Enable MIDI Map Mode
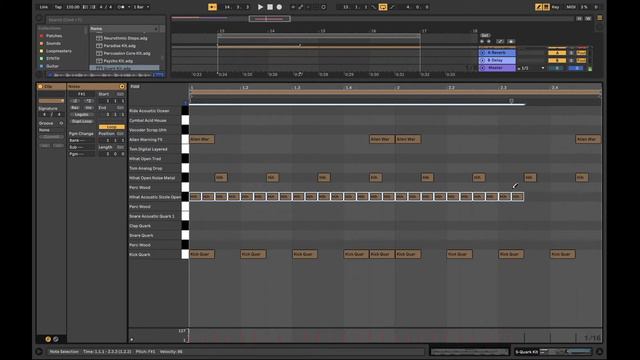Image resolution: width=640 pixels, height=360 pixels. coord(571,7)
